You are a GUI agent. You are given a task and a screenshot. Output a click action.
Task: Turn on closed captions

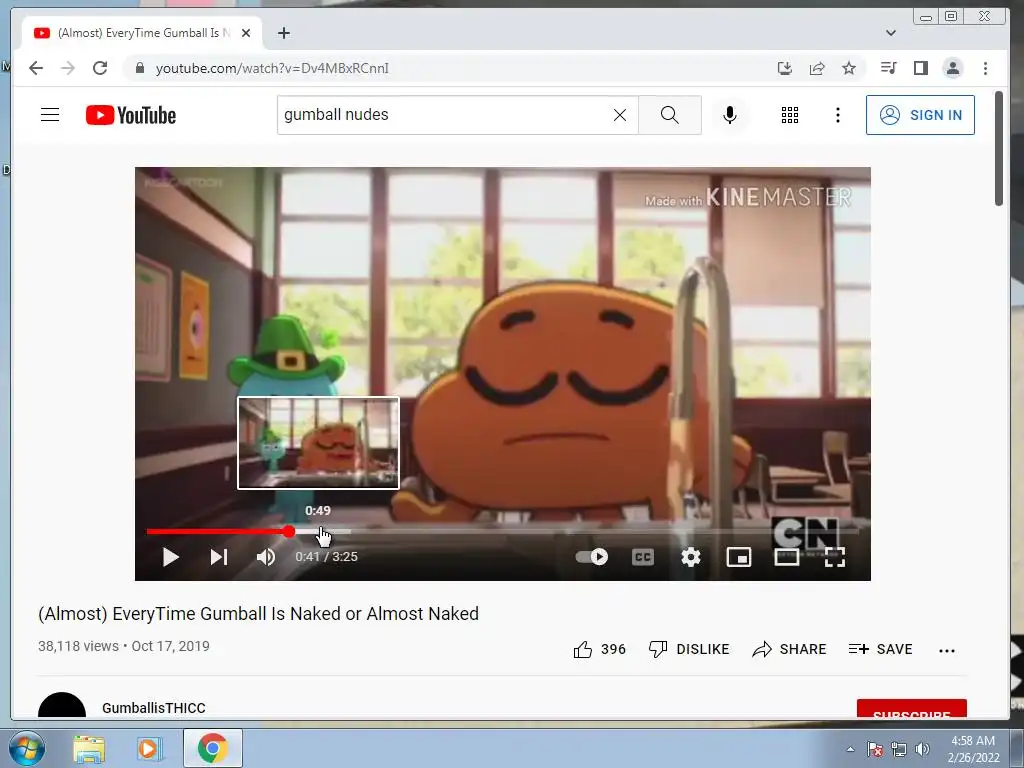pos(643,557)
